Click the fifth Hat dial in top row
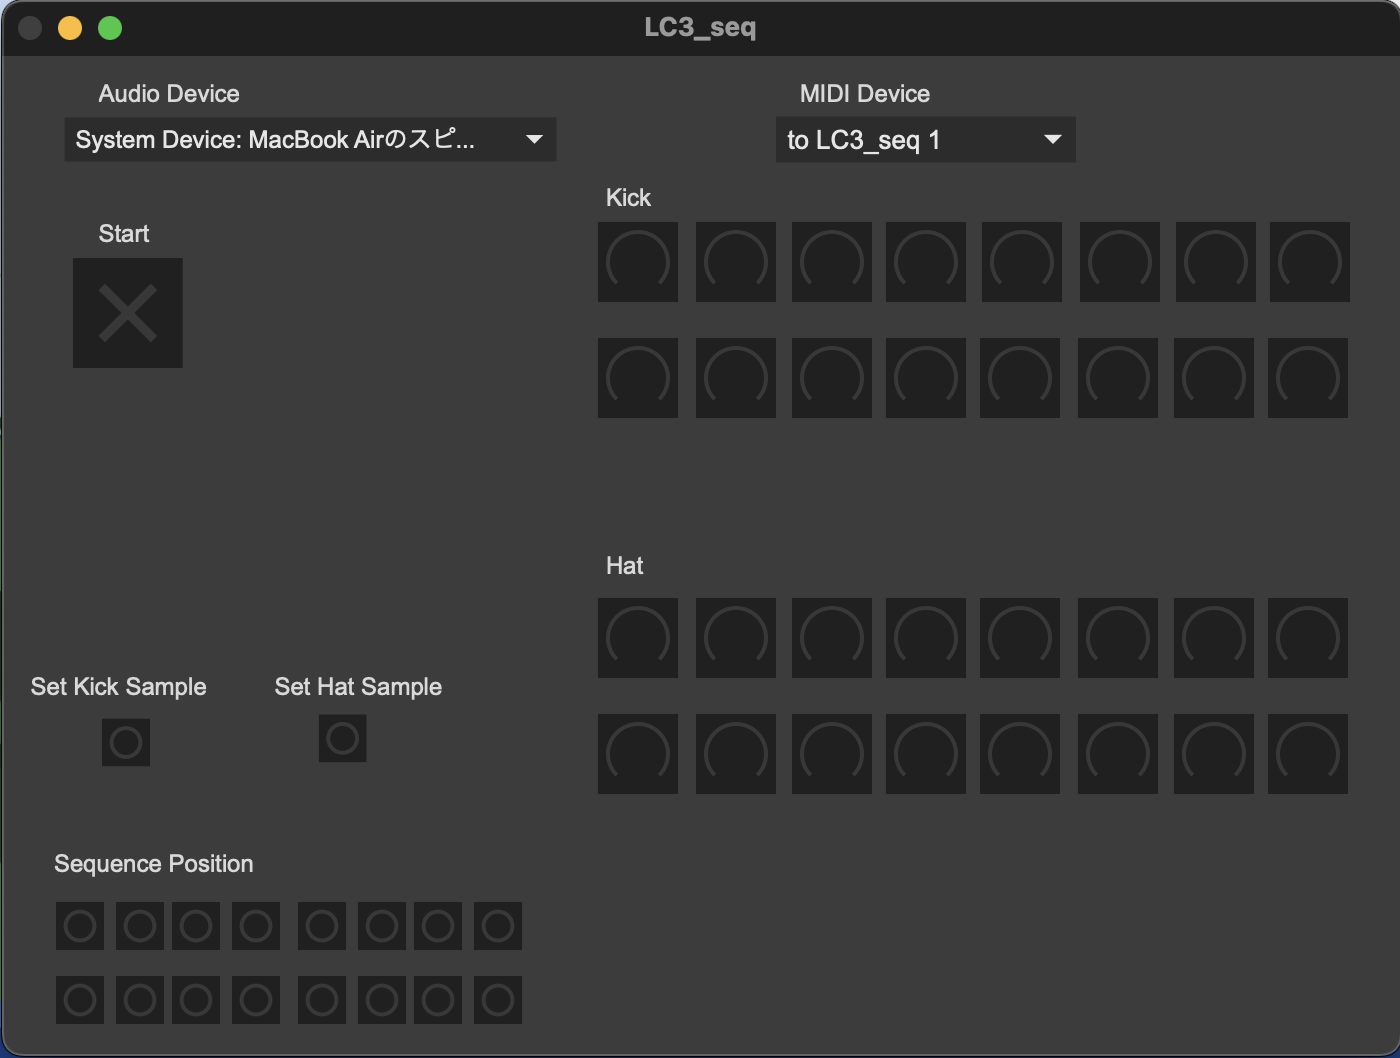 (x=1020, y=638)
